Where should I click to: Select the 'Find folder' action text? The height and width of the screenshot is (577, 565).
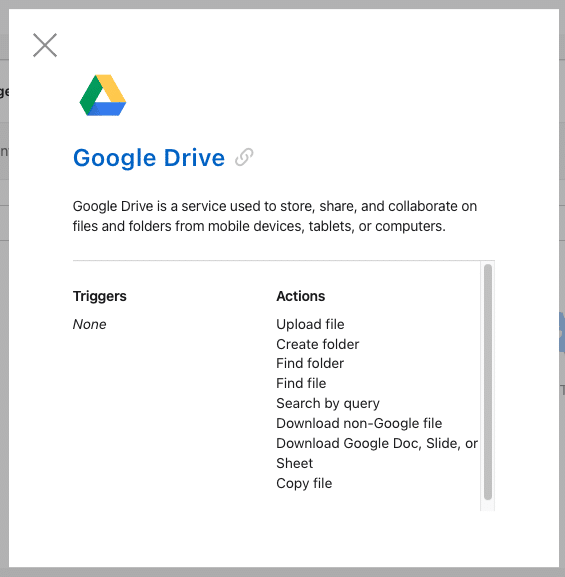pyautogui.click(x=310, y=363)
